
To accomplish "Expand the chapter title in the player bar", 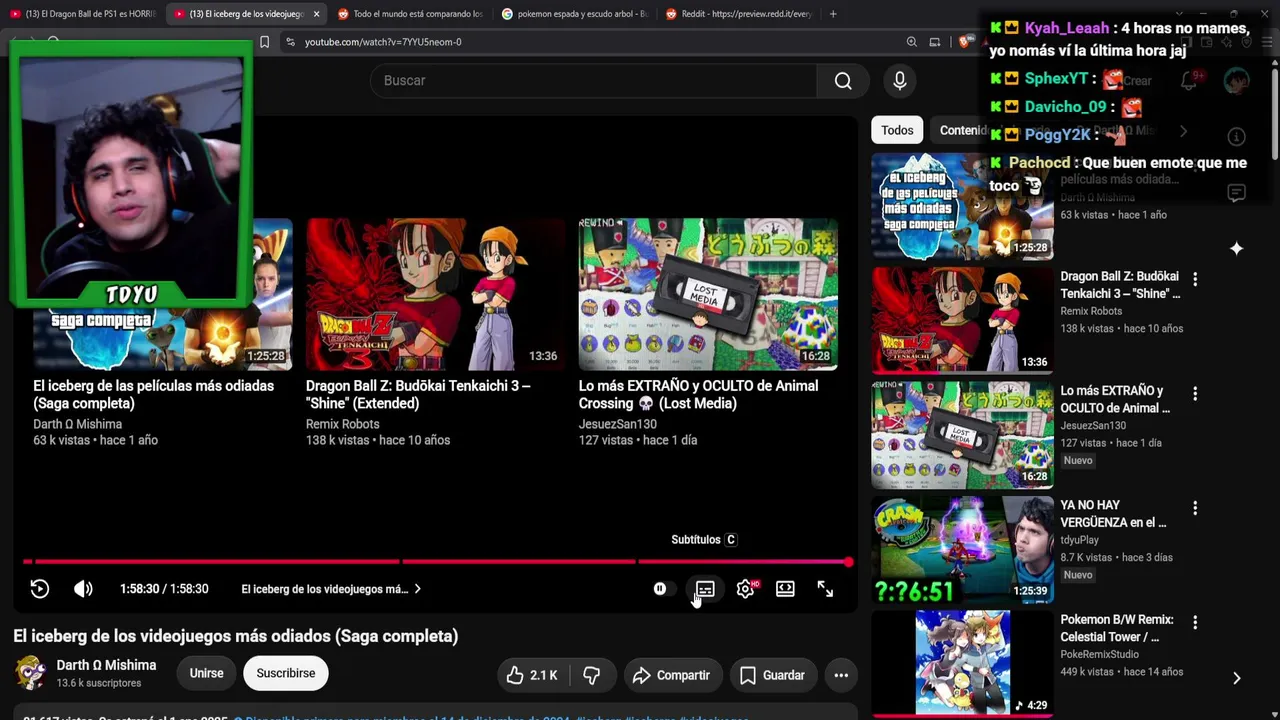I will [x=331, y=589].
